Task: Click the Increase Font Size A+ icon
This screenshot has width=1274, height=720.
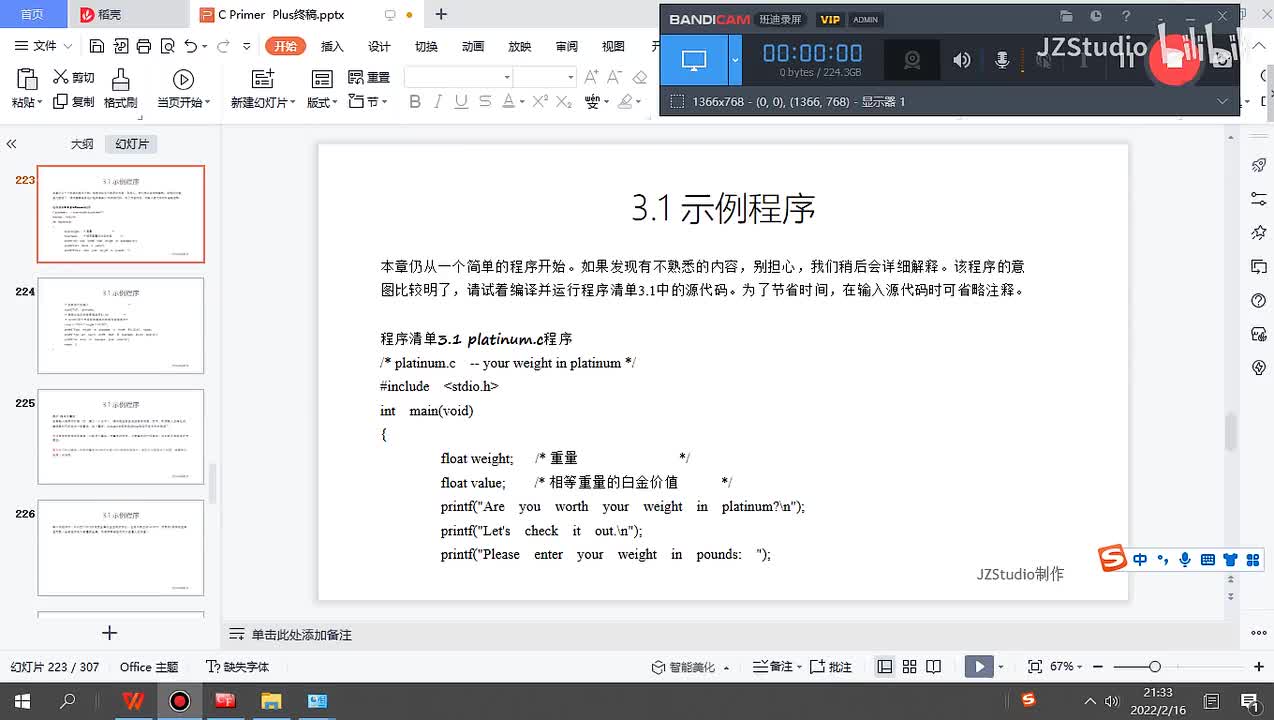Action: point(591,78)
